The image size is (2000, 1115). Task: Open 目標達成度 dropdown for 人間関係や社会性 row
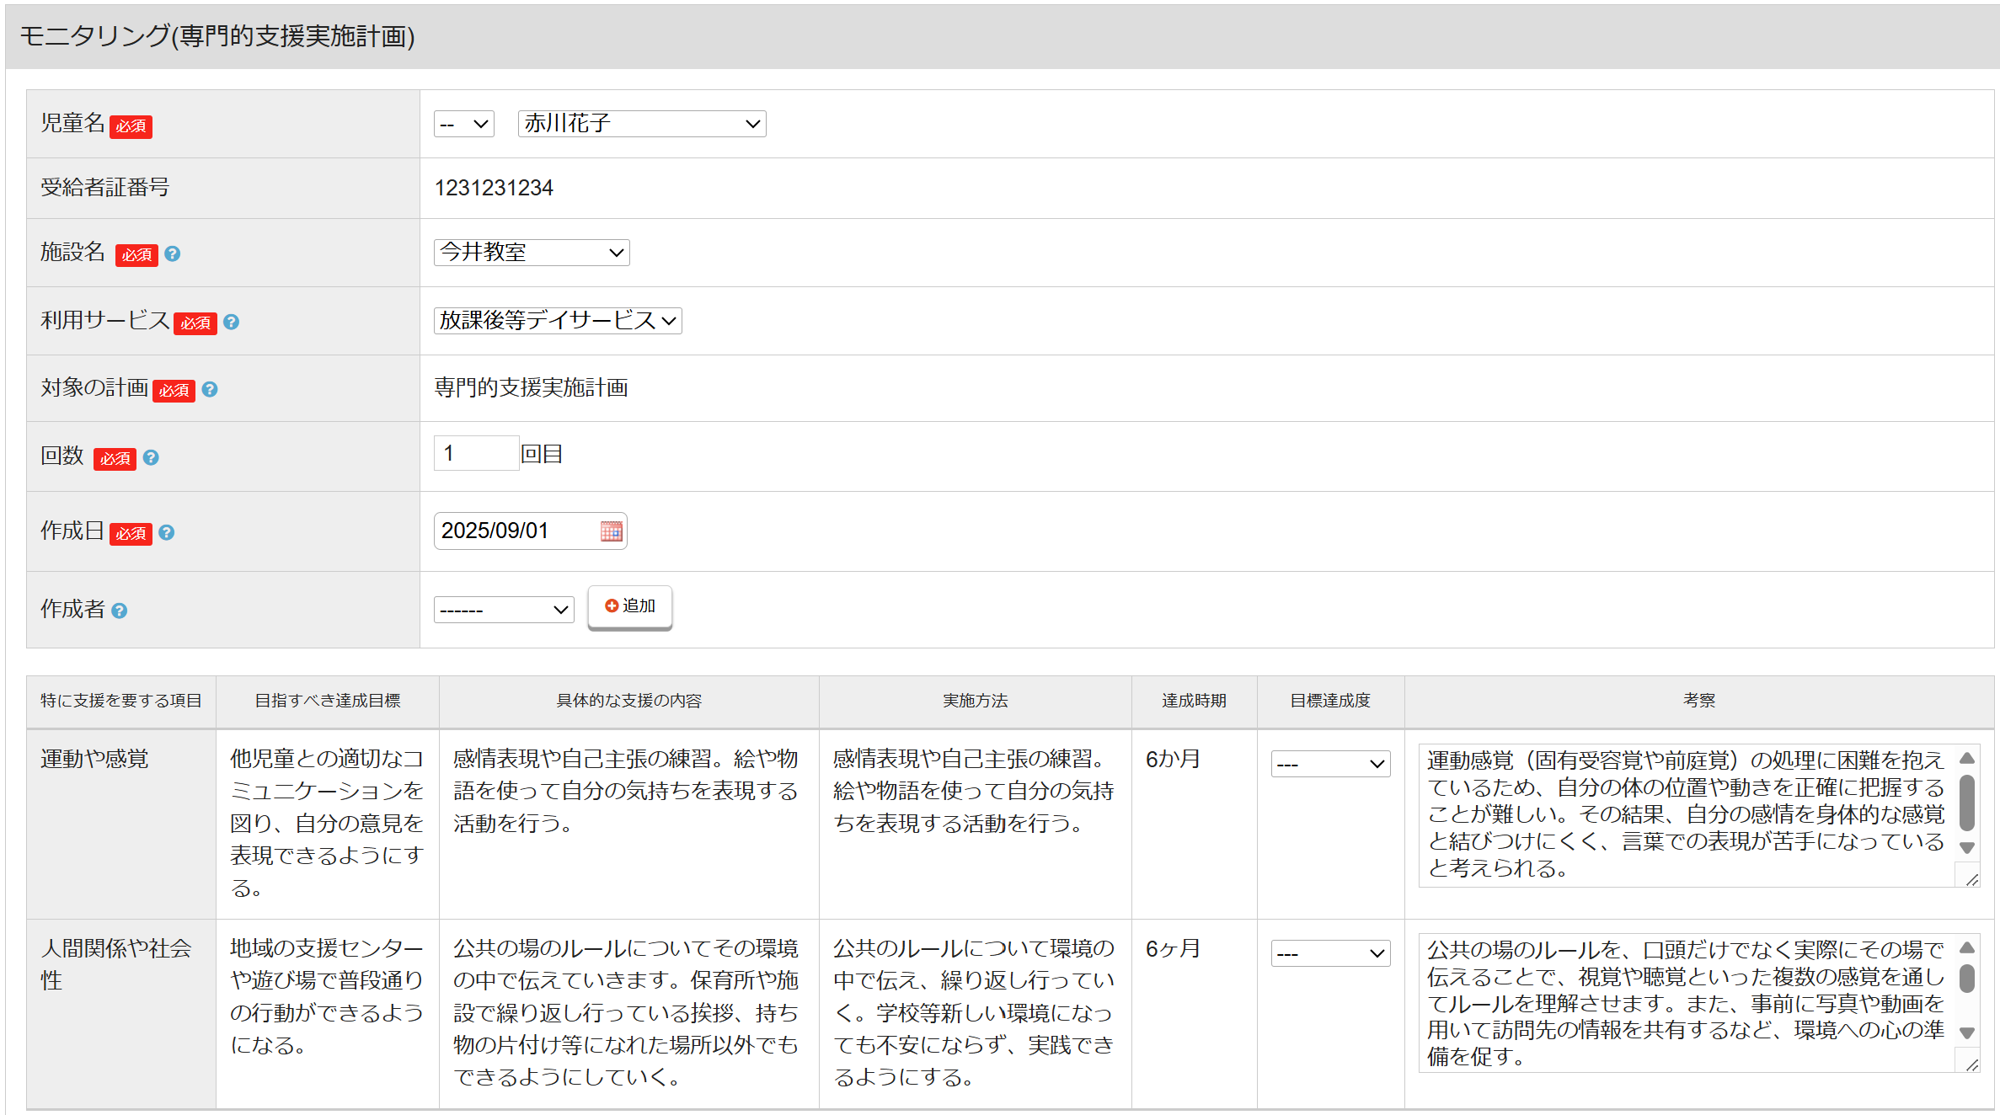point(1329,953)
